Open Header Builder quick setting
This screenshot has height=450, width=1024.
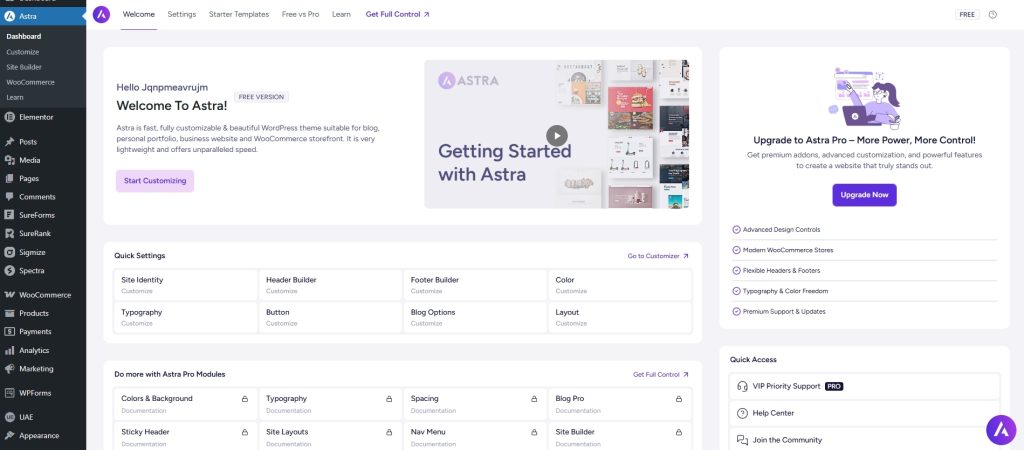(330, 285)
